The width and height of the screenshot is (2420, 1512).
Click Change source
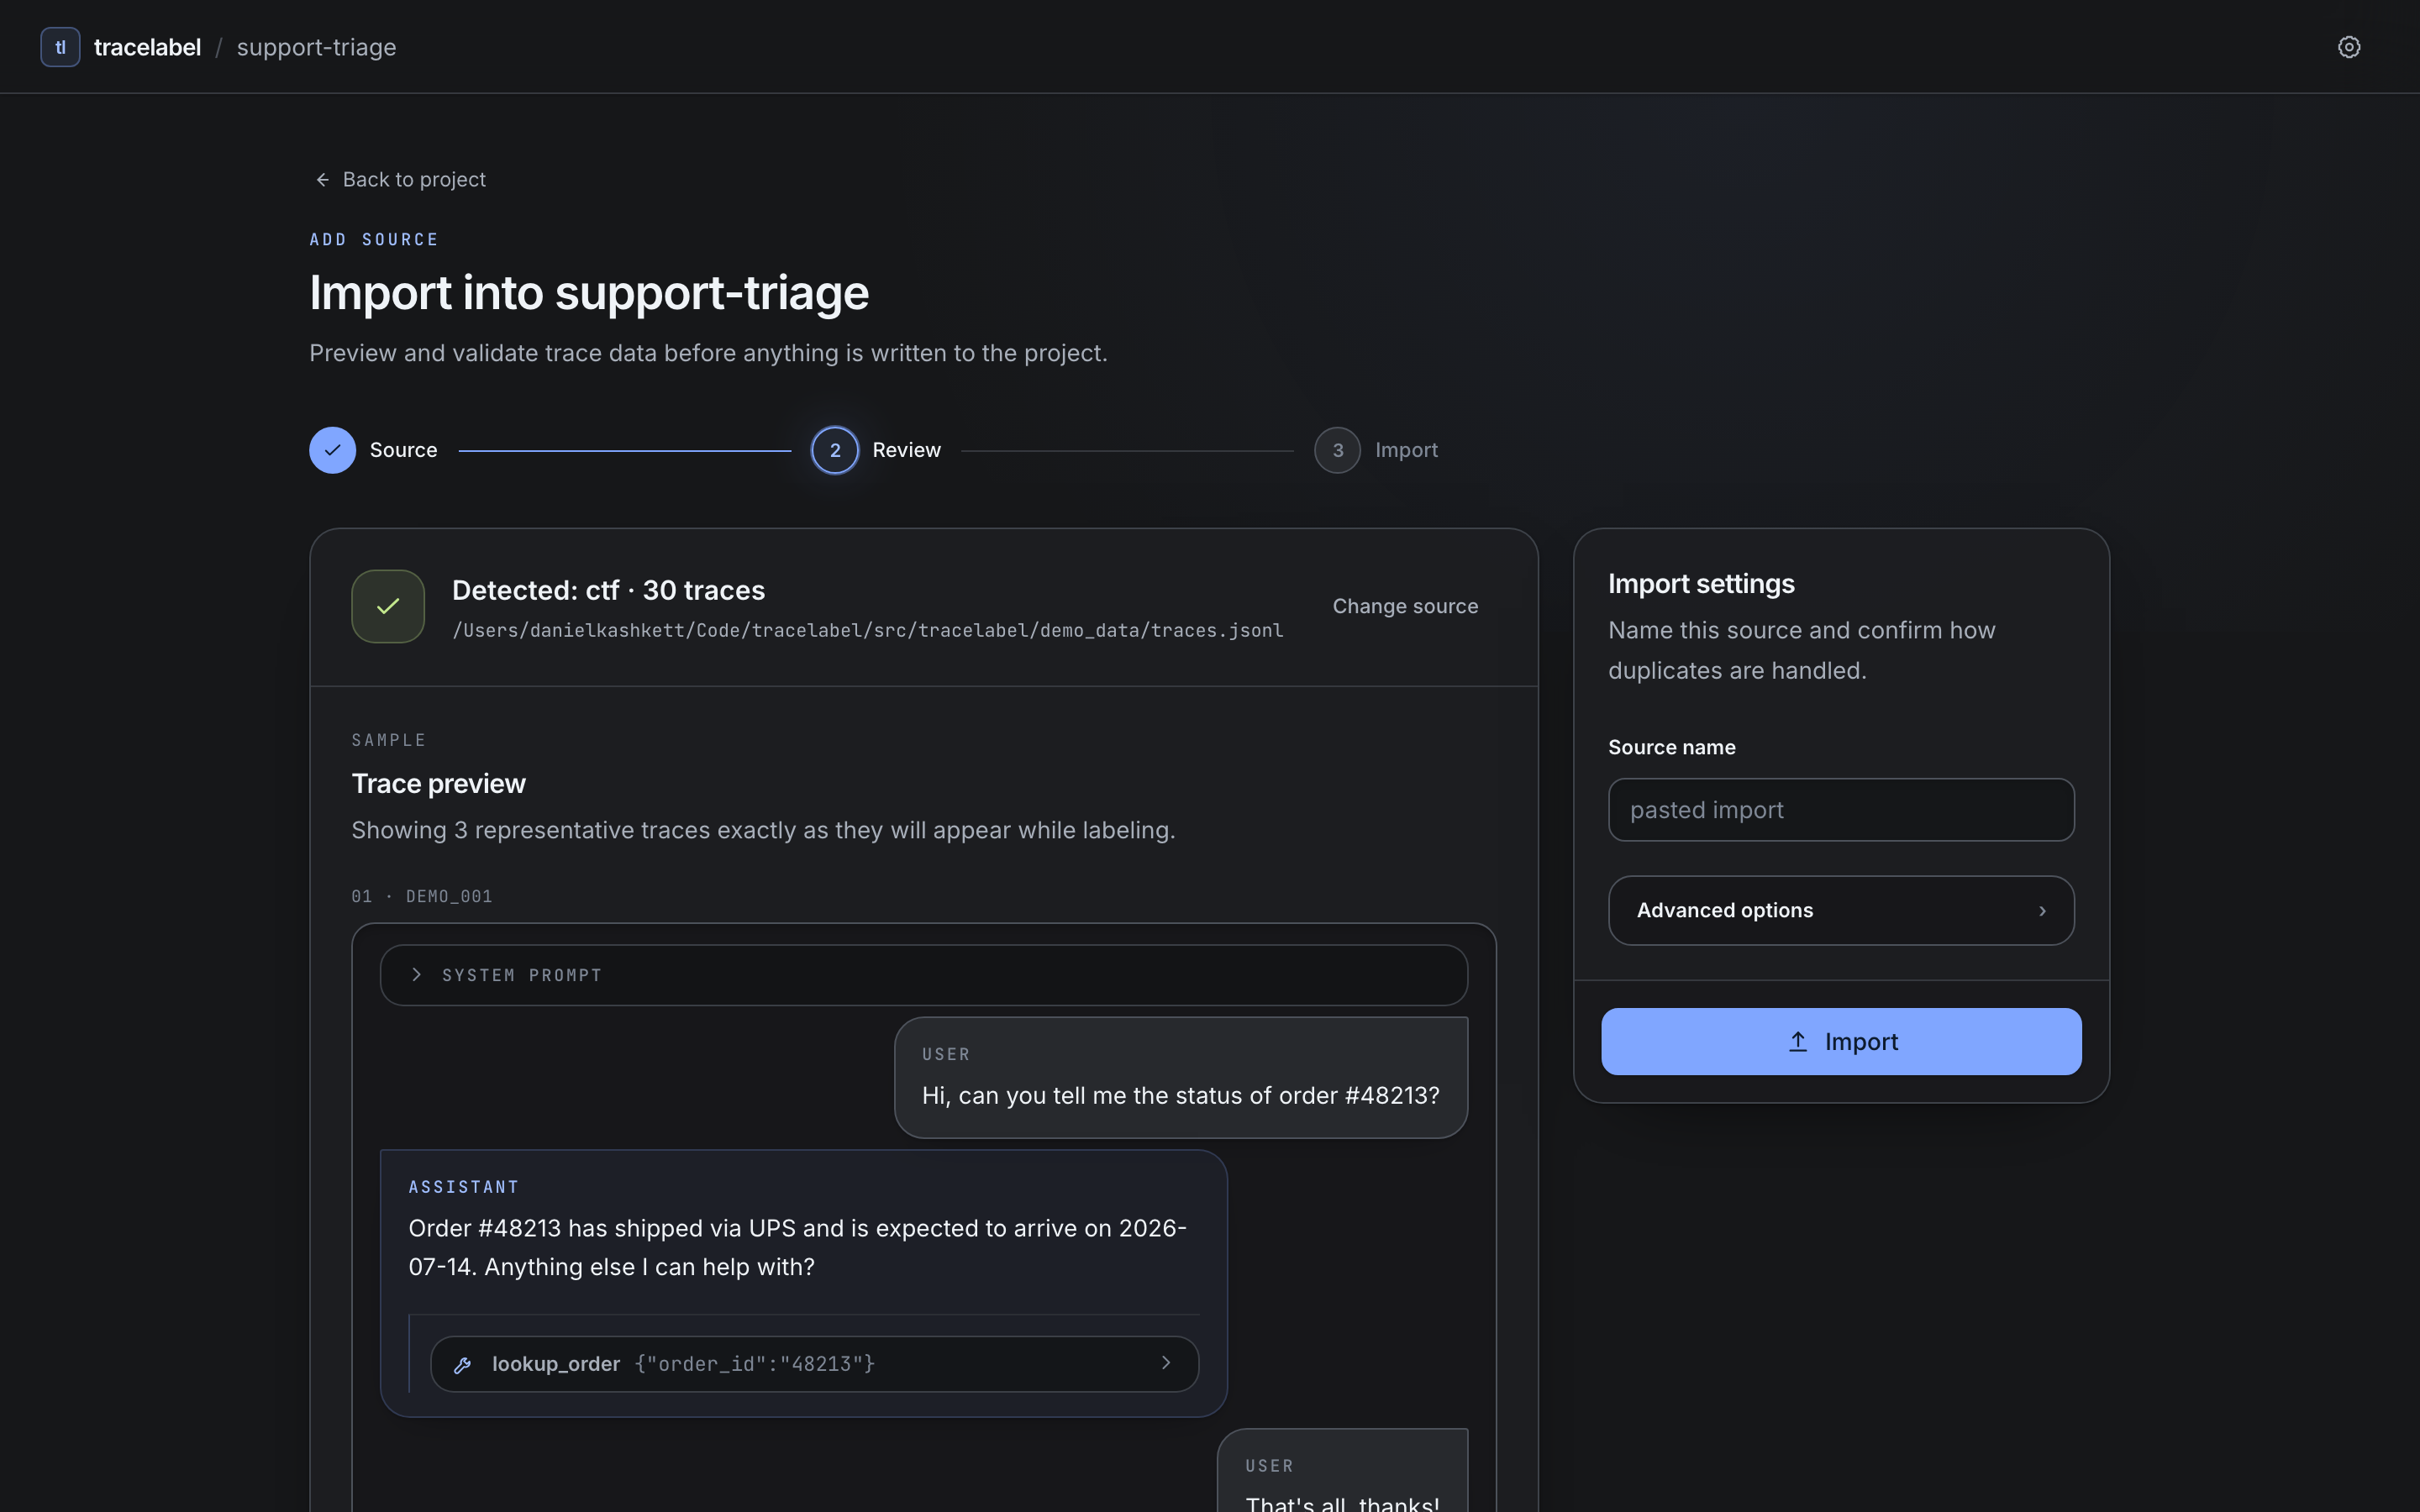tap(1405, 606)
